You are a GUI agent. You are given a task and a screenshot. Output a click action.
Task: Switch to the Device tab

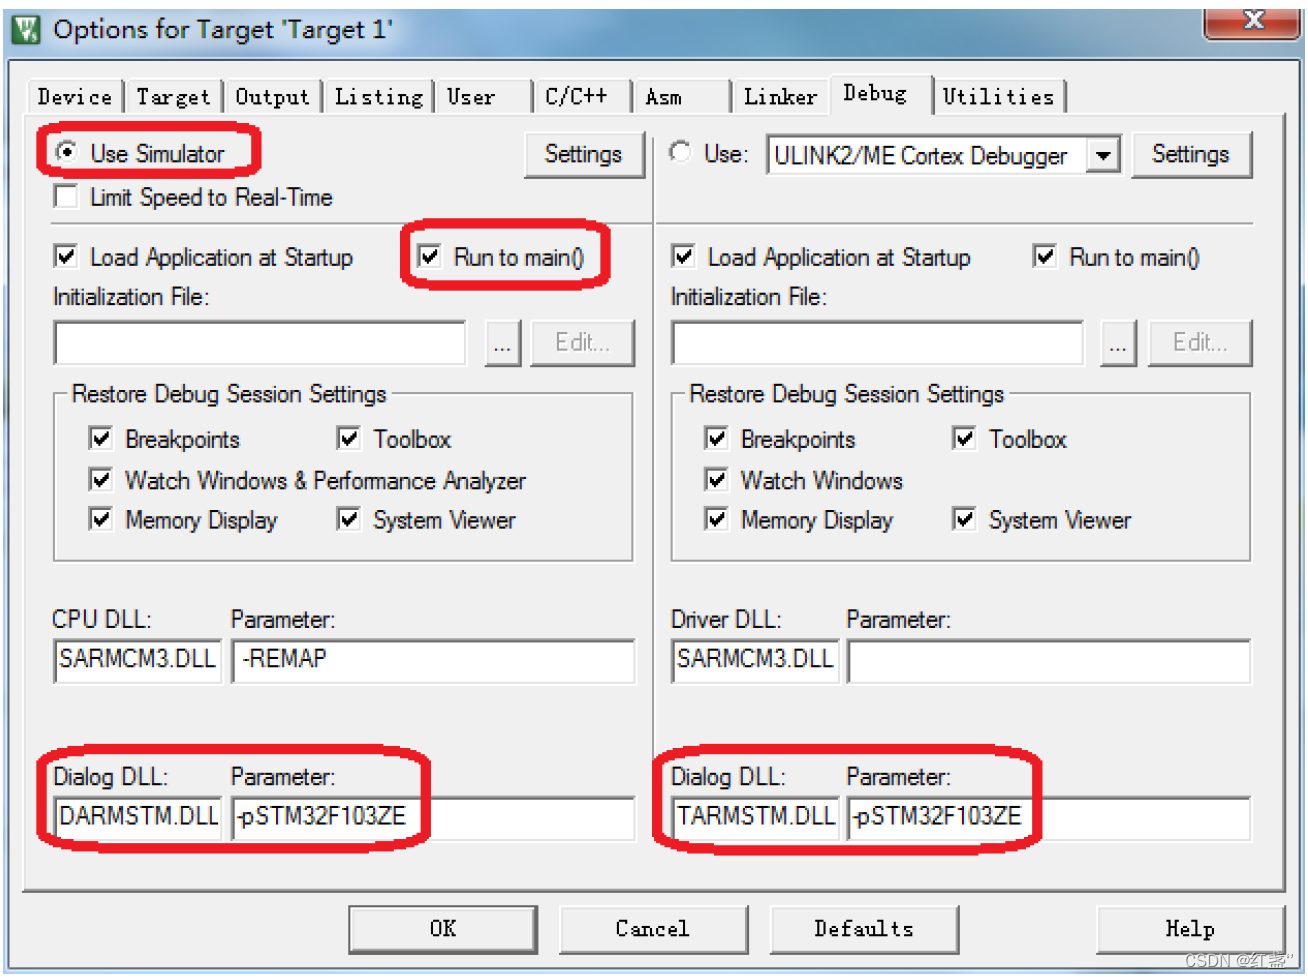click(x=75, y=97)
